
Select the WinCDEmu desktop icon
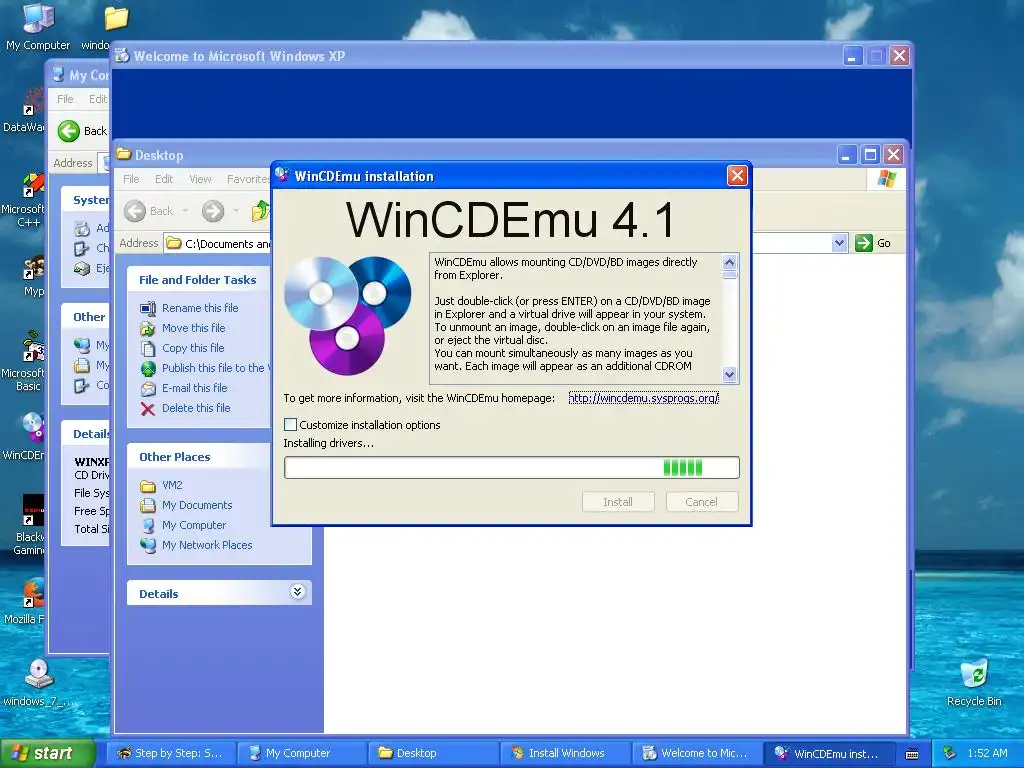click(x=24, y=436)
